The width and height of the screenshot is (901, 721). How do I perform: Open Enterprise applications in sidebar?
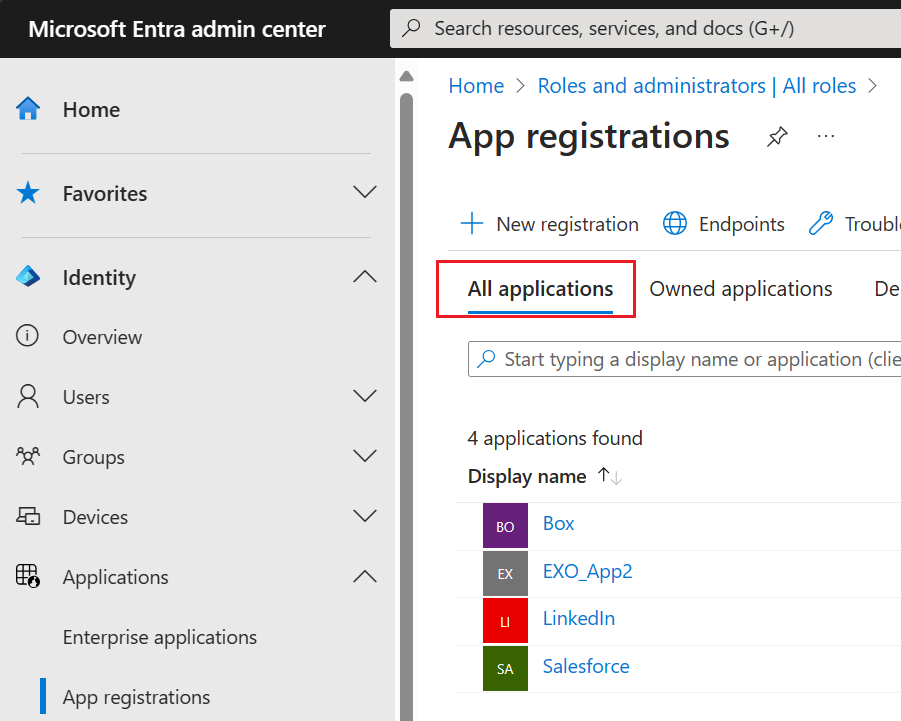click(x=160, y=637)
